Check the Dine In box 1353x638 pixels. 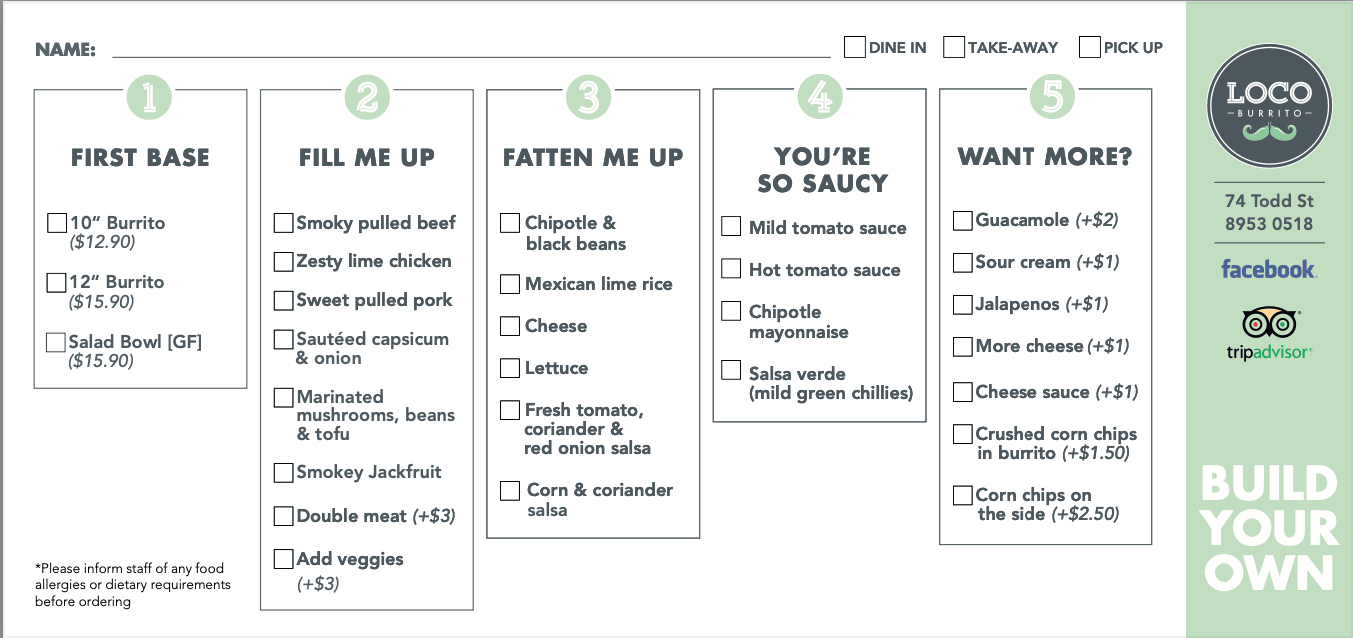click(855, 47)
